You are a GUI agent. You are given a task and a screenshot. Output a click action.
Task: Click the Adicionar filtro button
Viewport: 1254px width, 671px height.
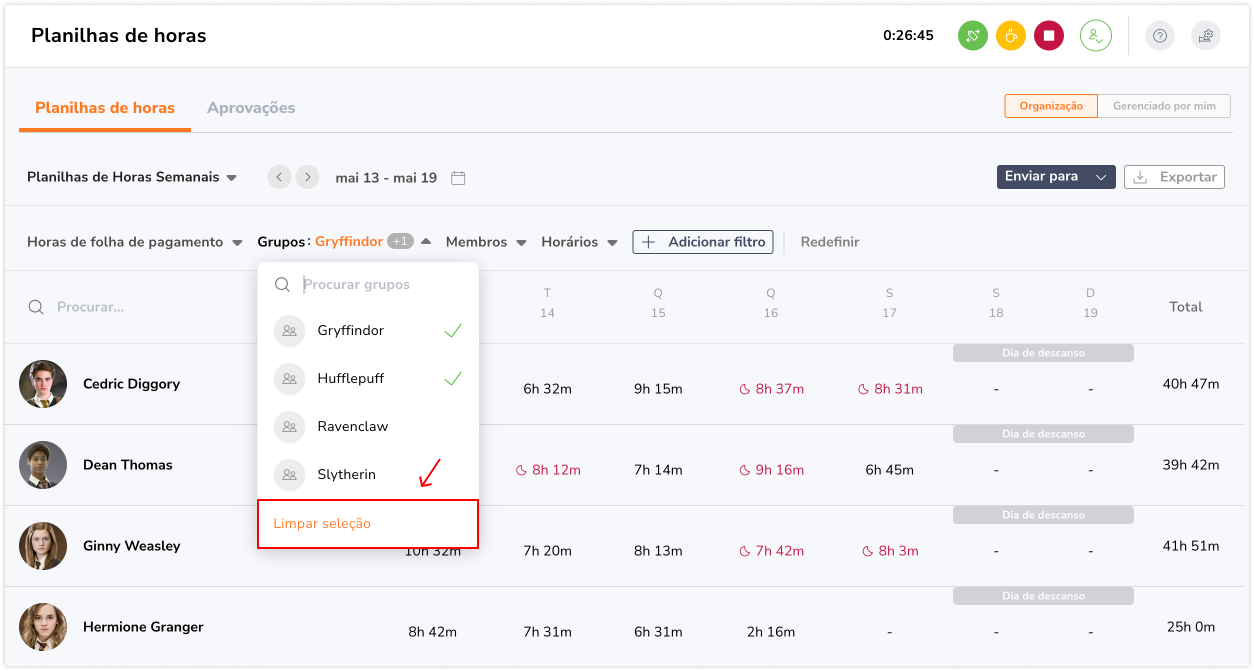click(x=702, y=242)
